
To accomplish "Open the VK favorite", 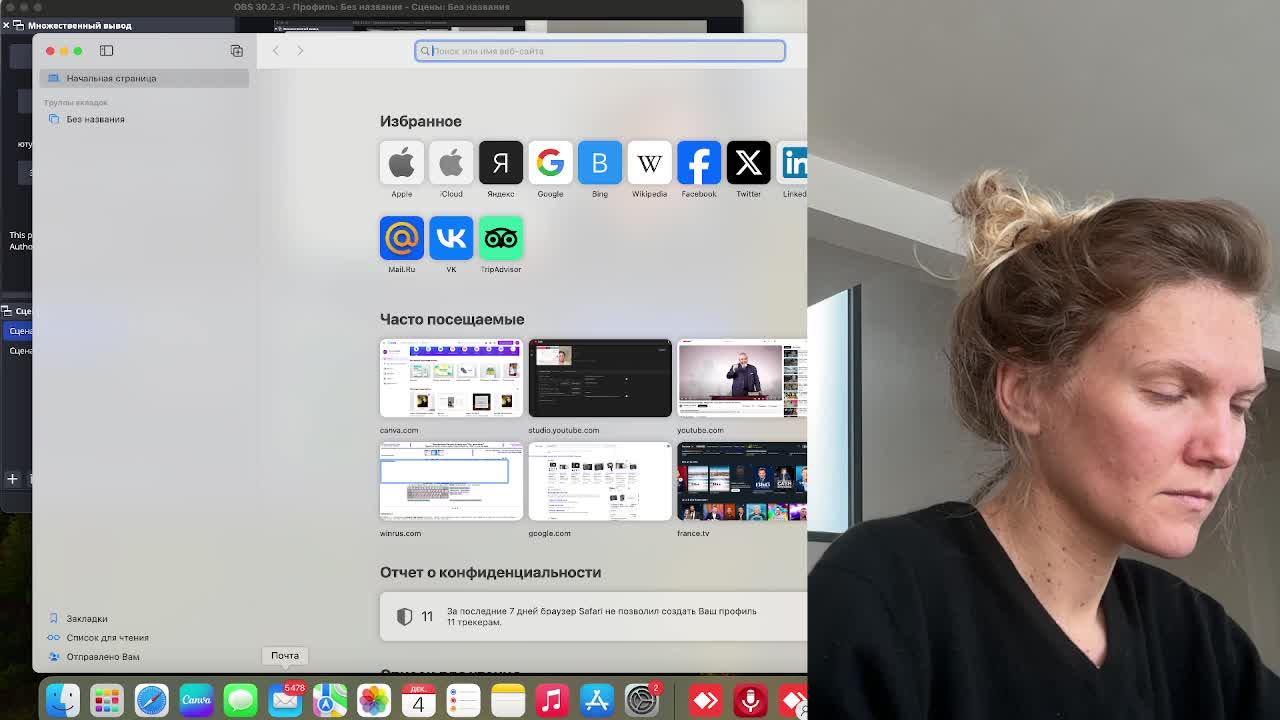I will pos(451,237).
